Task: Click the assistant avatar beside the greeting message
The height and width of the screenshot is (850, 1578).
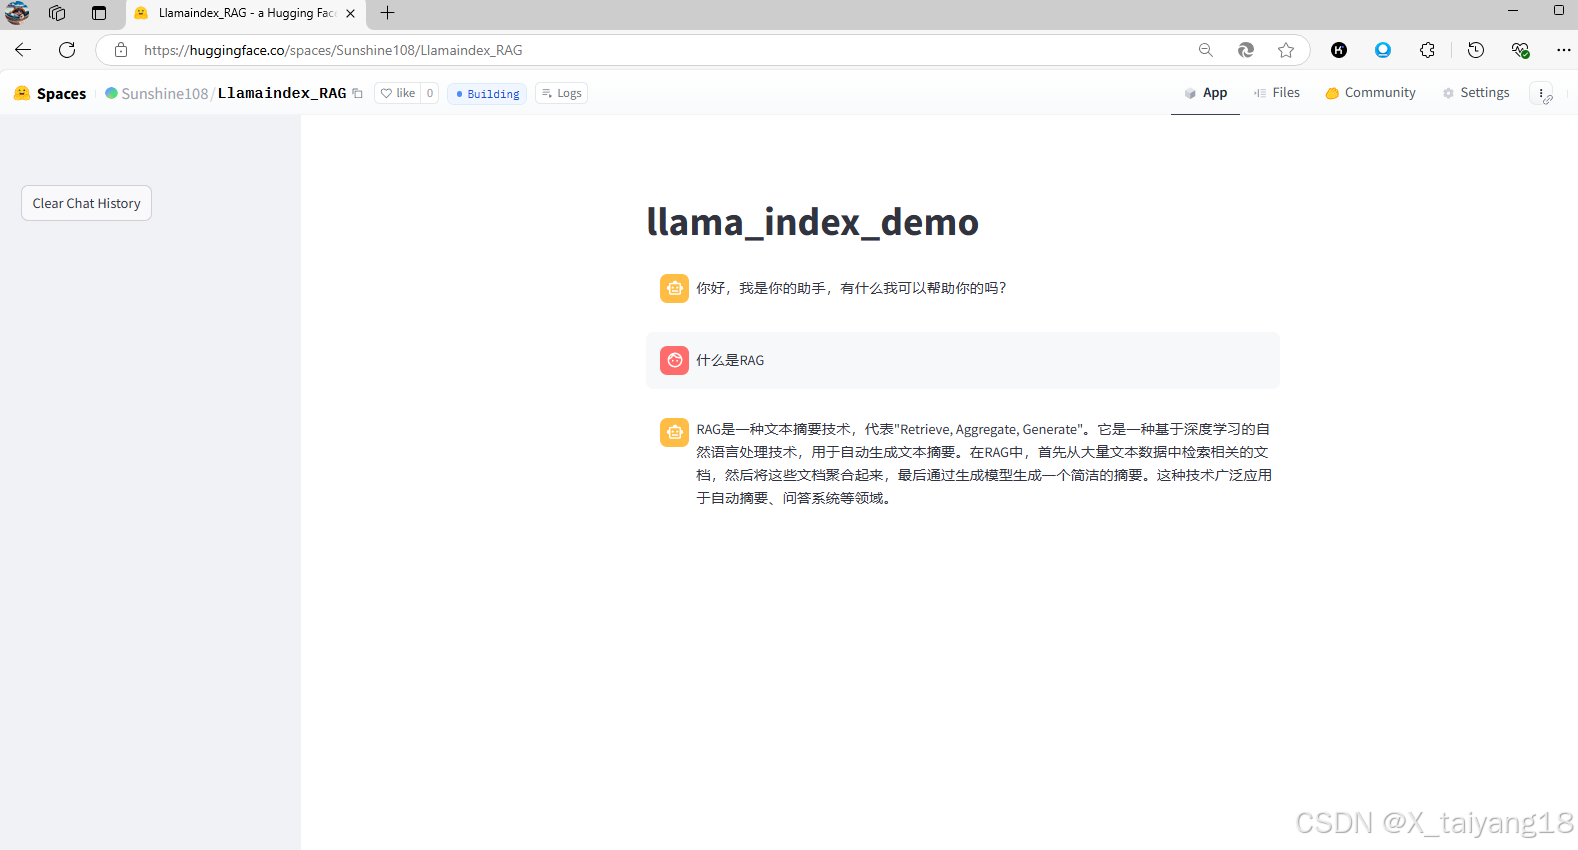Action: click(x=675, y=288)
